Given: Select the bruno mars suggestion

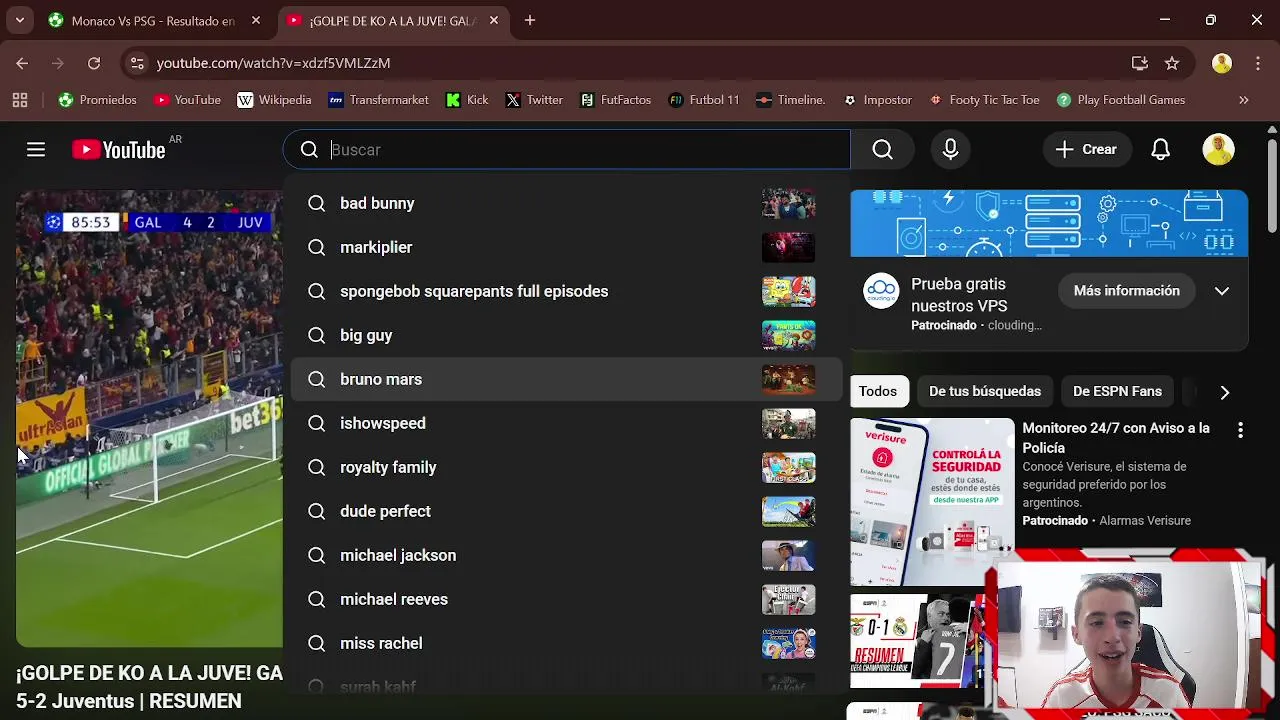Looking at the screenshot, I should click(x=567, y=379).
